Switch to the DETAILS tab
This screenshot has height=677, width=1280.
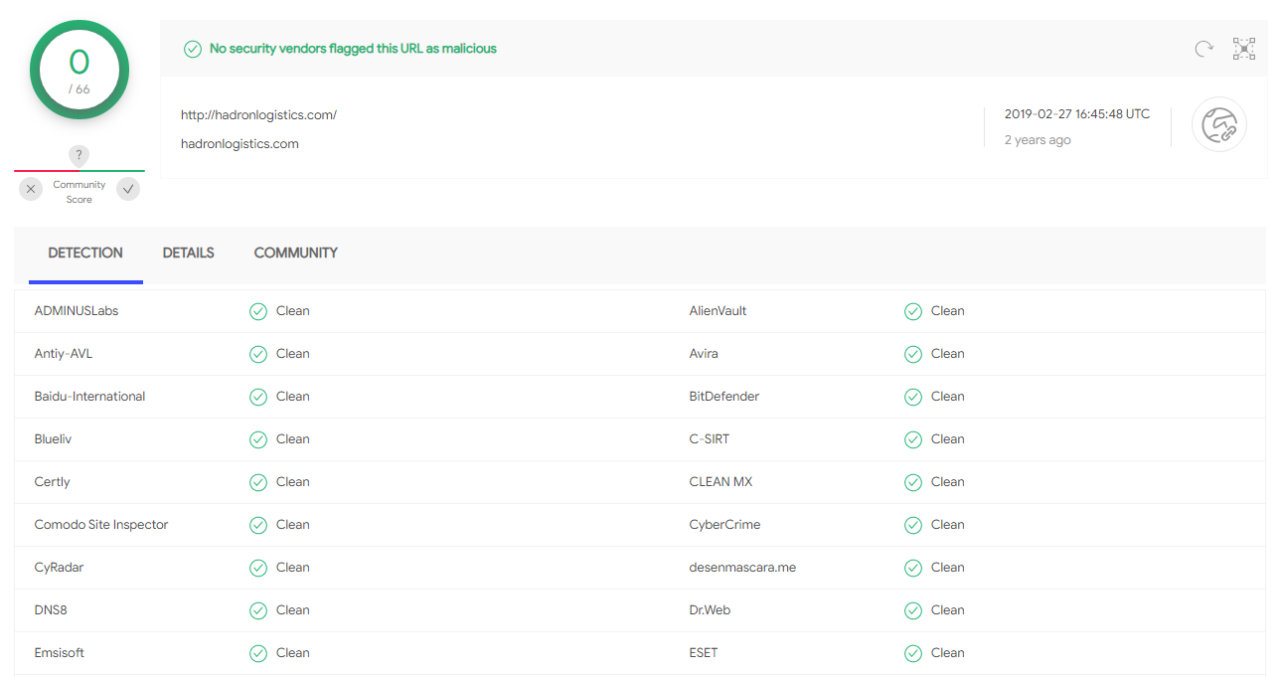[x=189, y=253]
